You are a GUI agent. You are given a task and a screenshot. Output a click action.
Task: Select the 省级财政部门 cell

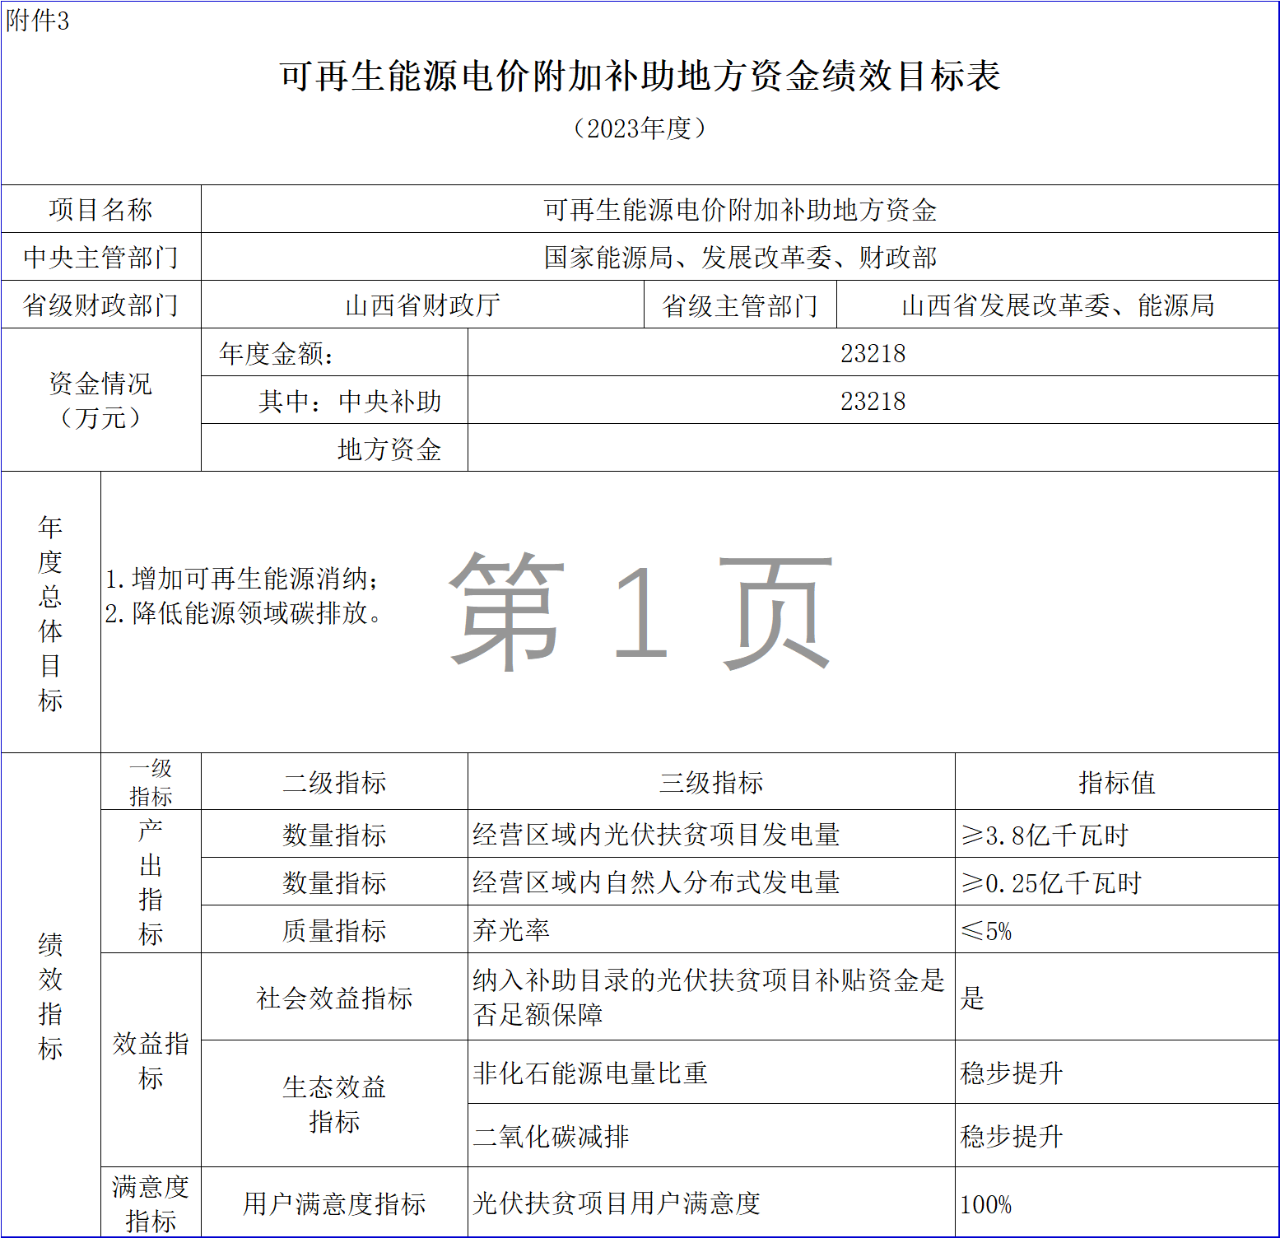(101, 305)
